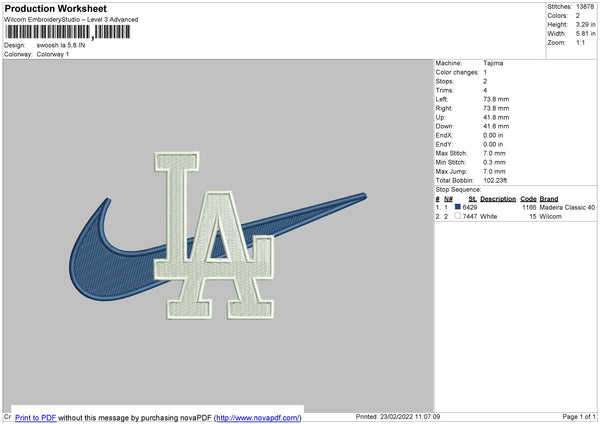Select the Height value 3.29 in
The width and height of the screenshot is (600, 424).
585,24
